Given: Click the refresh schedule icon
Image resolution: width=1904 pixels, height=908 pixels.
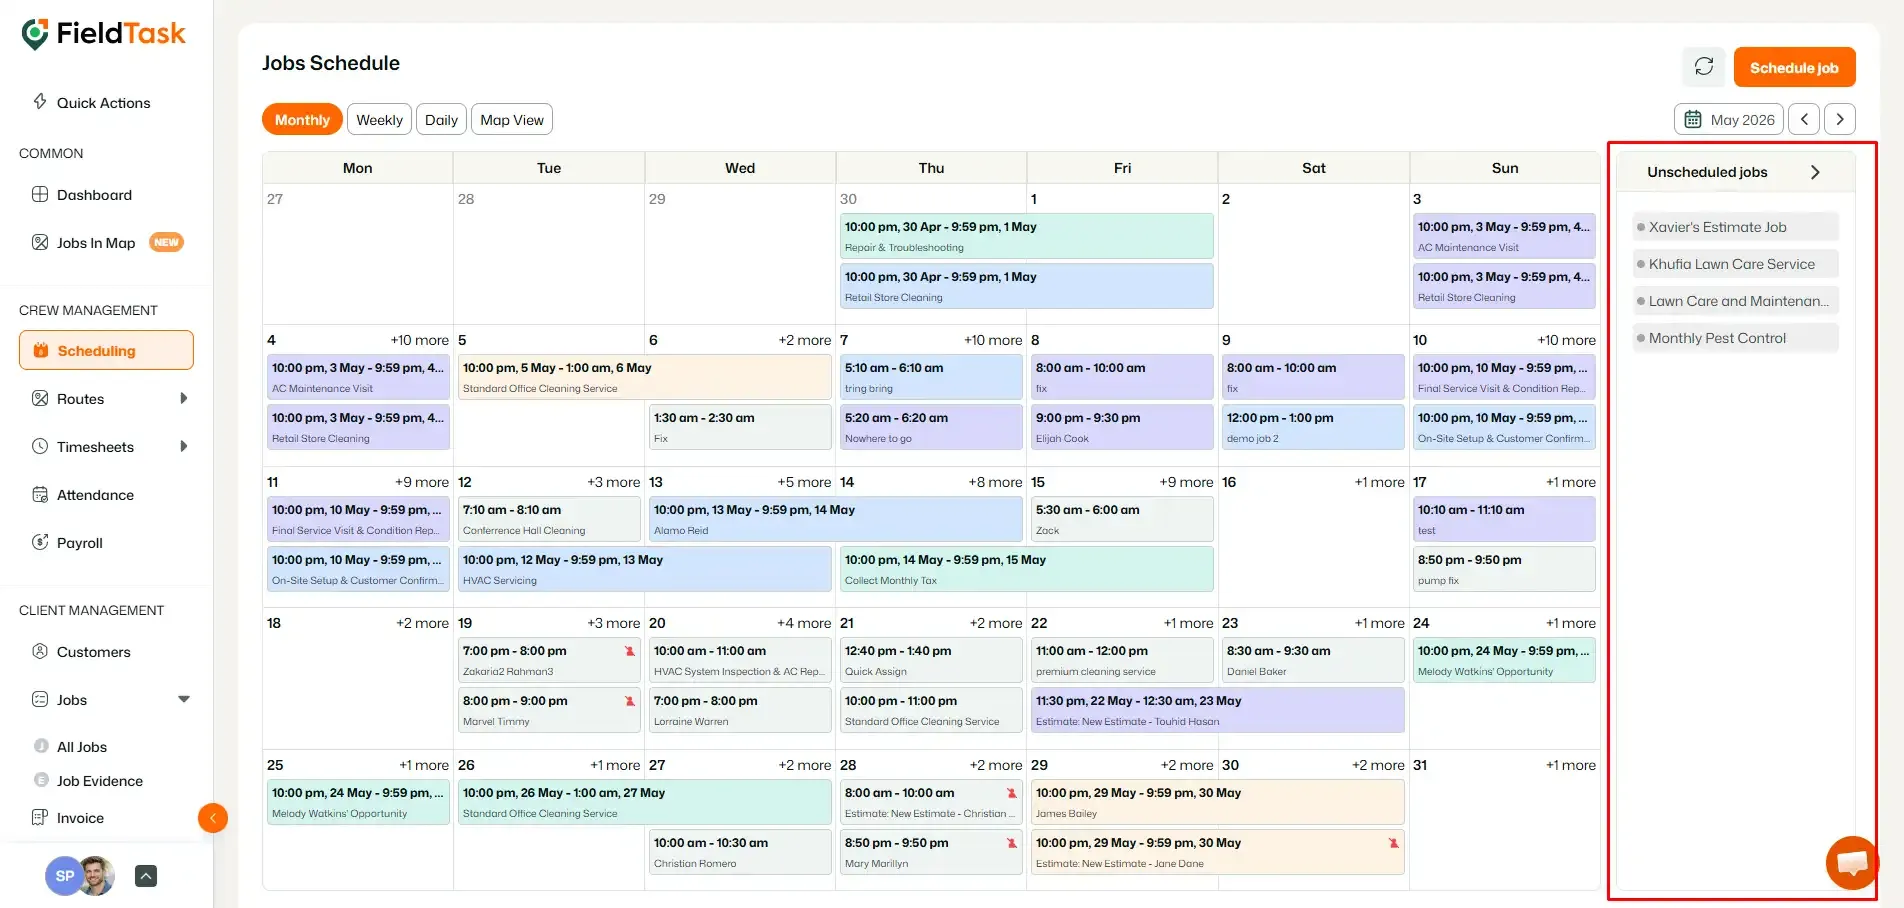Looking at the screenshot, I should click(x=1704, y=67).
